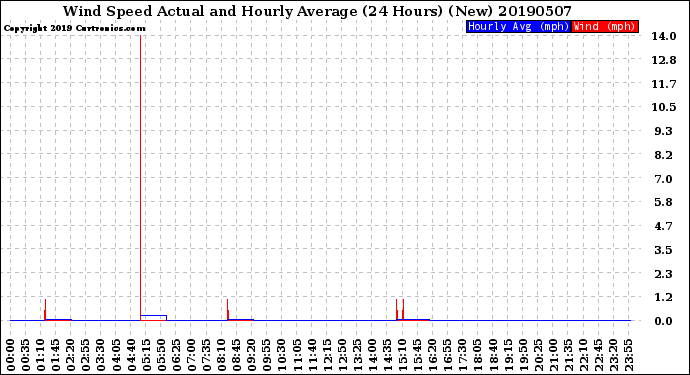Click the 09:20 time axis label
This screenshot has width=690, height=375.
click(252, 355)
